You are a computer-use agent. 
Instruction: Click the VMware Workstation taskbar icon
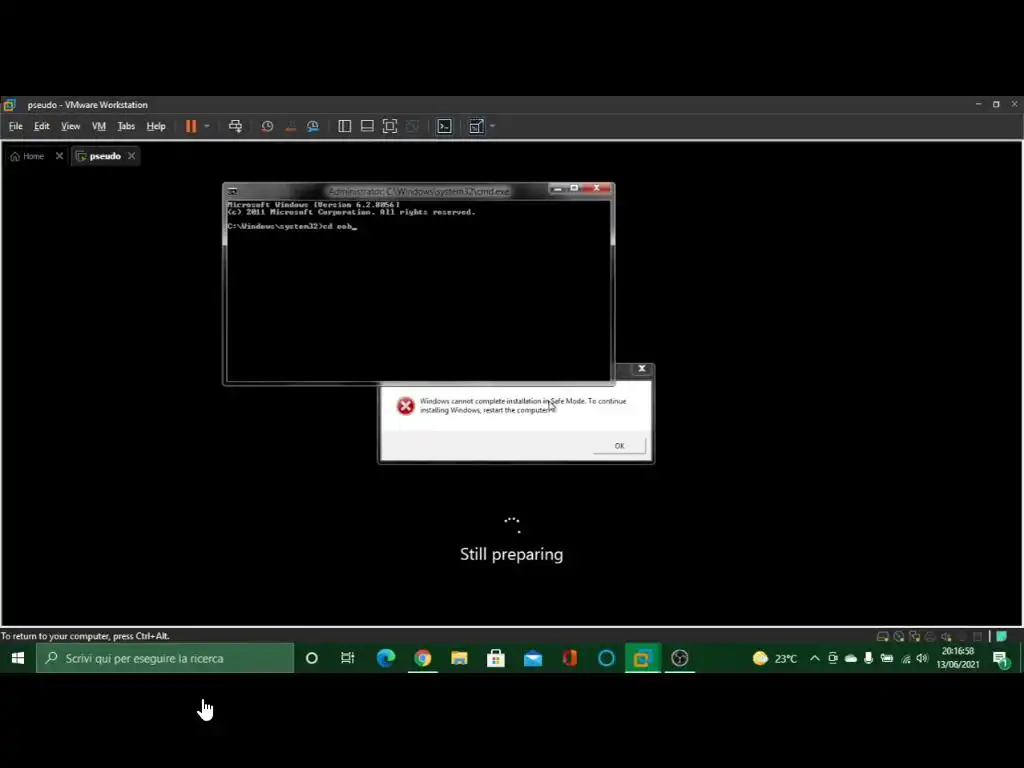coord(643,658)
